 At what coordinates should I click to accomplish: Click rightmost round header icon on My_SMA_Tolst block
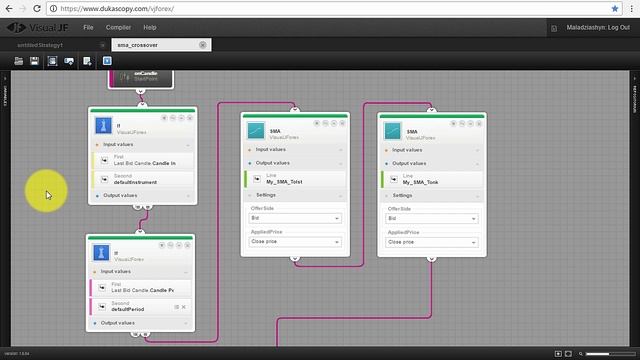point(342,123)
